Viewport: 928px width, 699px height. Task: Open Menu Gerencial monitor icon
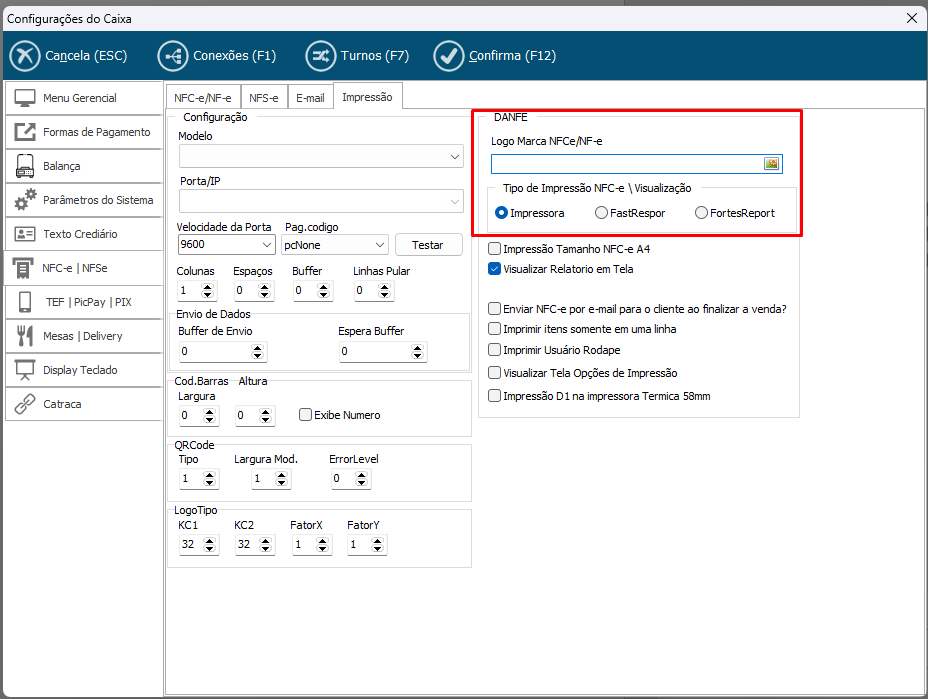point(25,98)
